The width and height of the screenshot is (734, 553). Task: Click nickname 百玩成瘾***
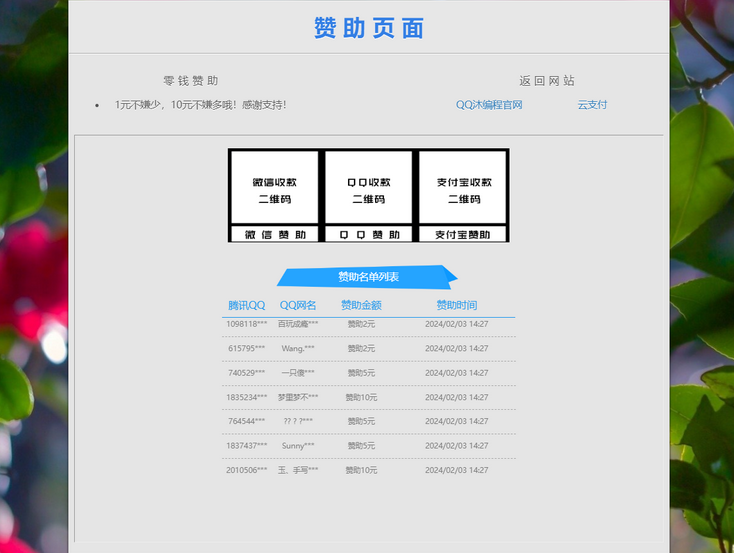click(298, 324)
